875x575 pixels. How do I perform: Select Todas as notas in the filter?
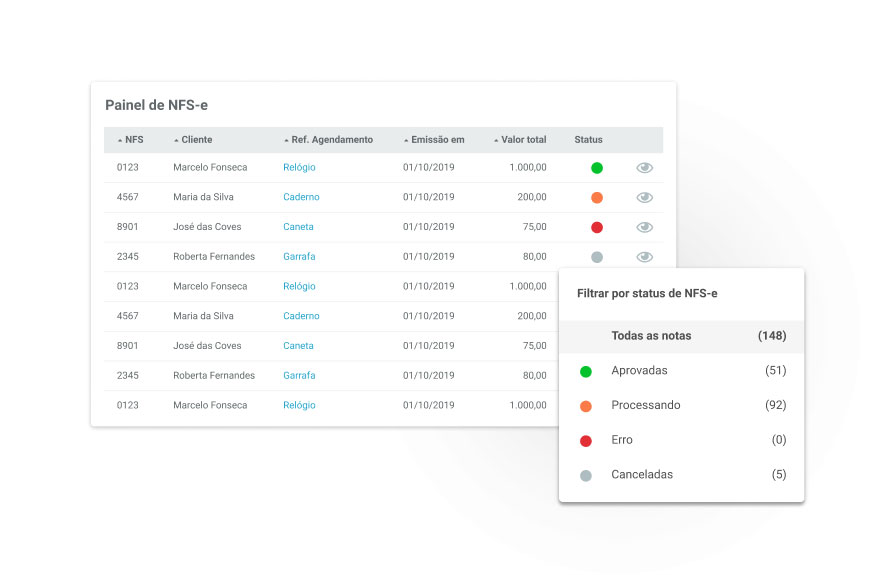point(681,336)
